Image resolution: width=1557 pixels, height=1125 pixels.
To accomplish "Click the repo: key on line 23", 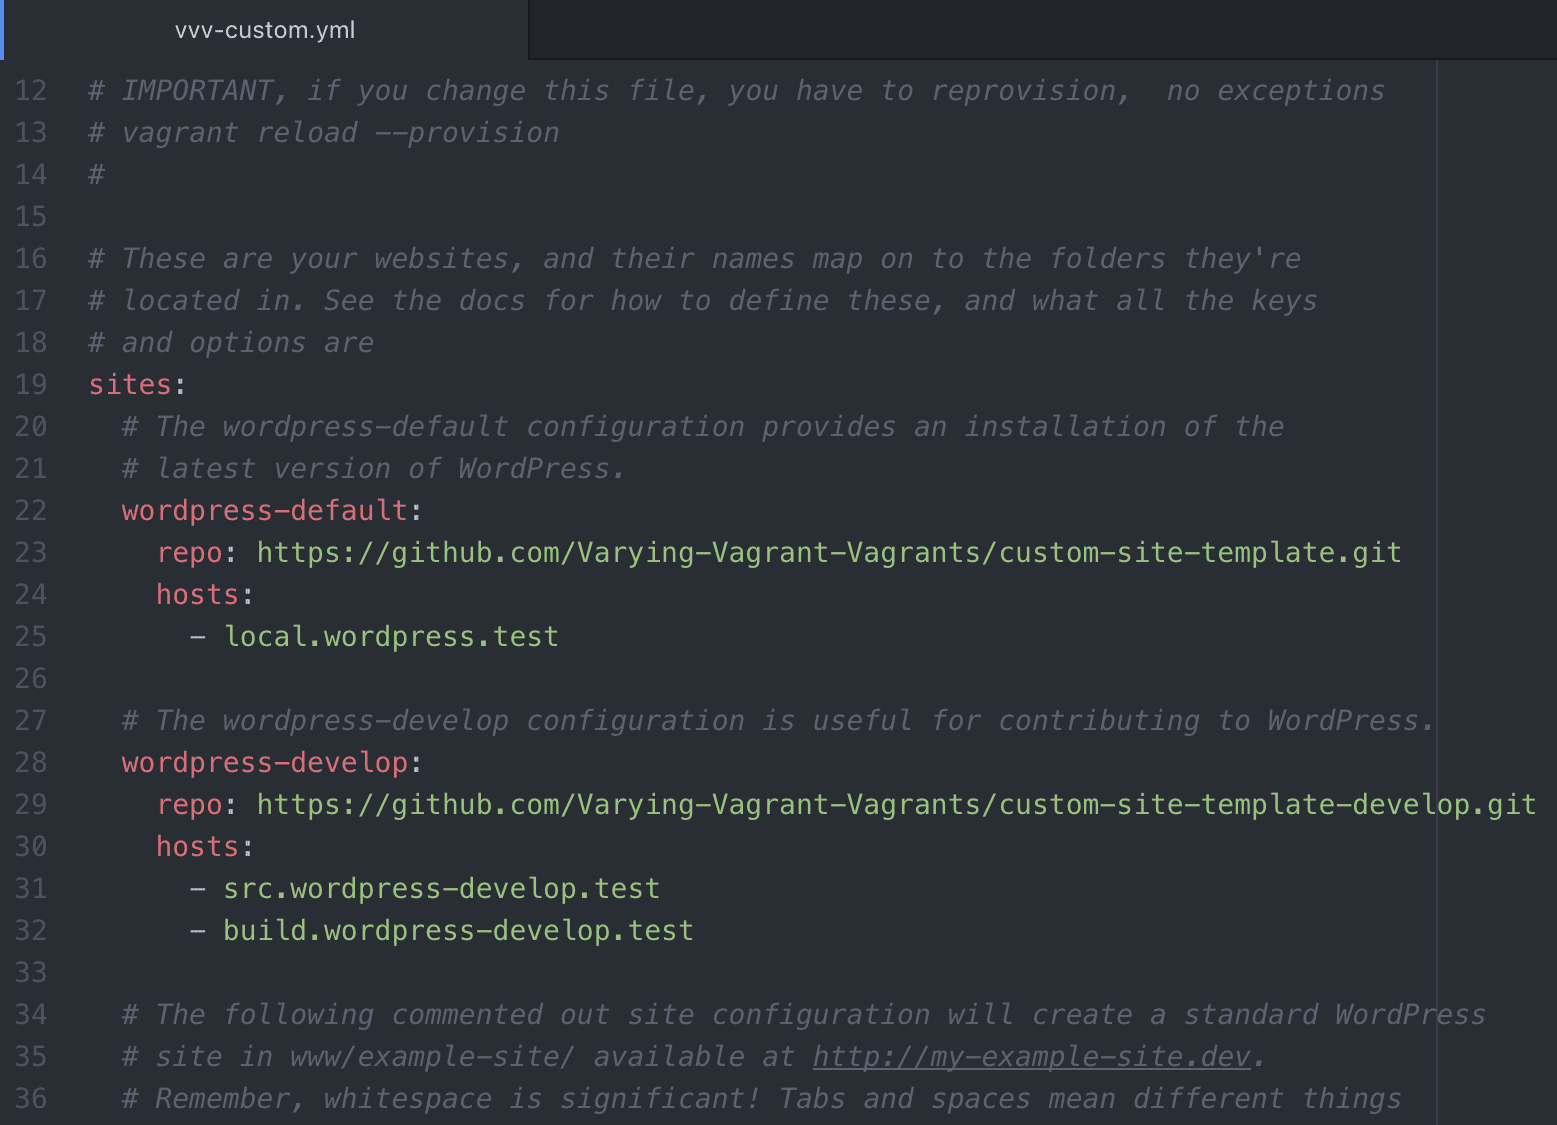I will click(189, 552).
